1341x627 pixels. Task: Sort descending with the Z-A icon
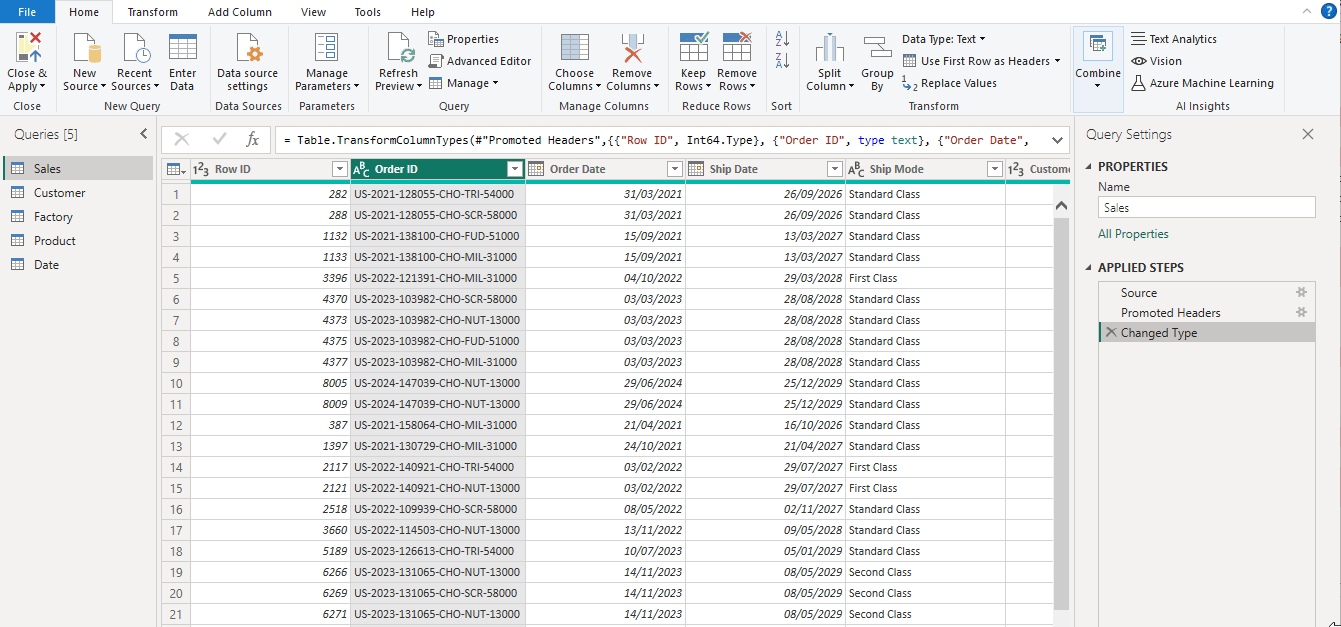(783, 61)
